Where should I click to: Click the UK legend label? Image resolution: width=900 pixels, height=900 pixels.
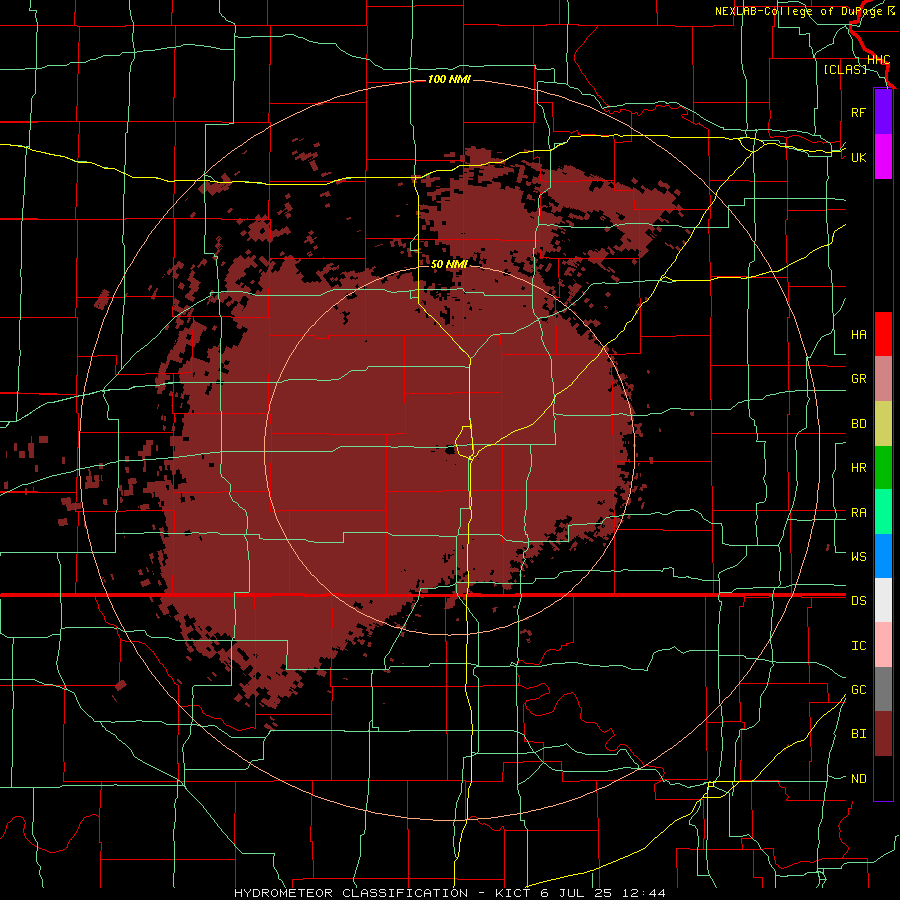tap(858, 157)
